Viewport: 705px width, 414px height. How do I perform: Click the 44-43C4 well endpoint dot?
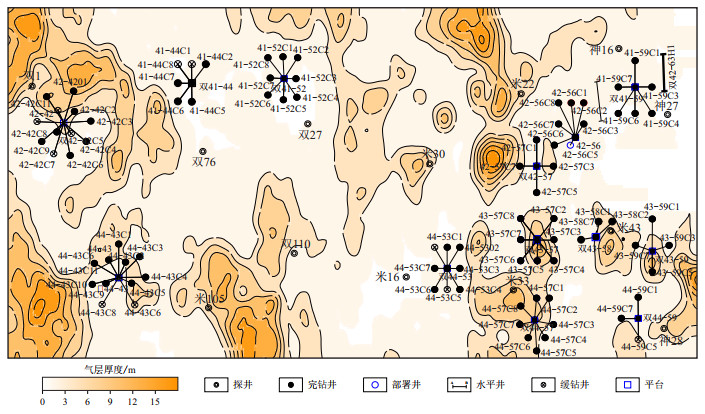[146, 277]
